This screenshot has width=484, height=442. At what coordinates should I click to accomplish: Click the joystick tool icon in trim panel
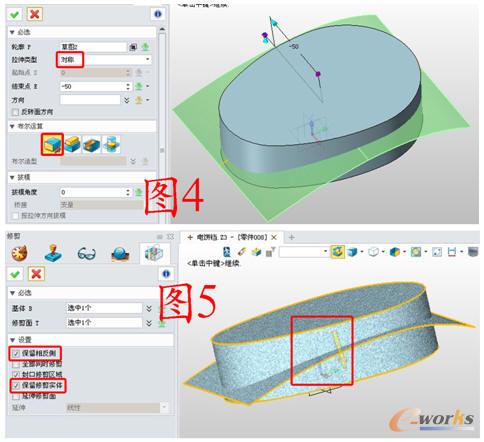click(53, 253)
